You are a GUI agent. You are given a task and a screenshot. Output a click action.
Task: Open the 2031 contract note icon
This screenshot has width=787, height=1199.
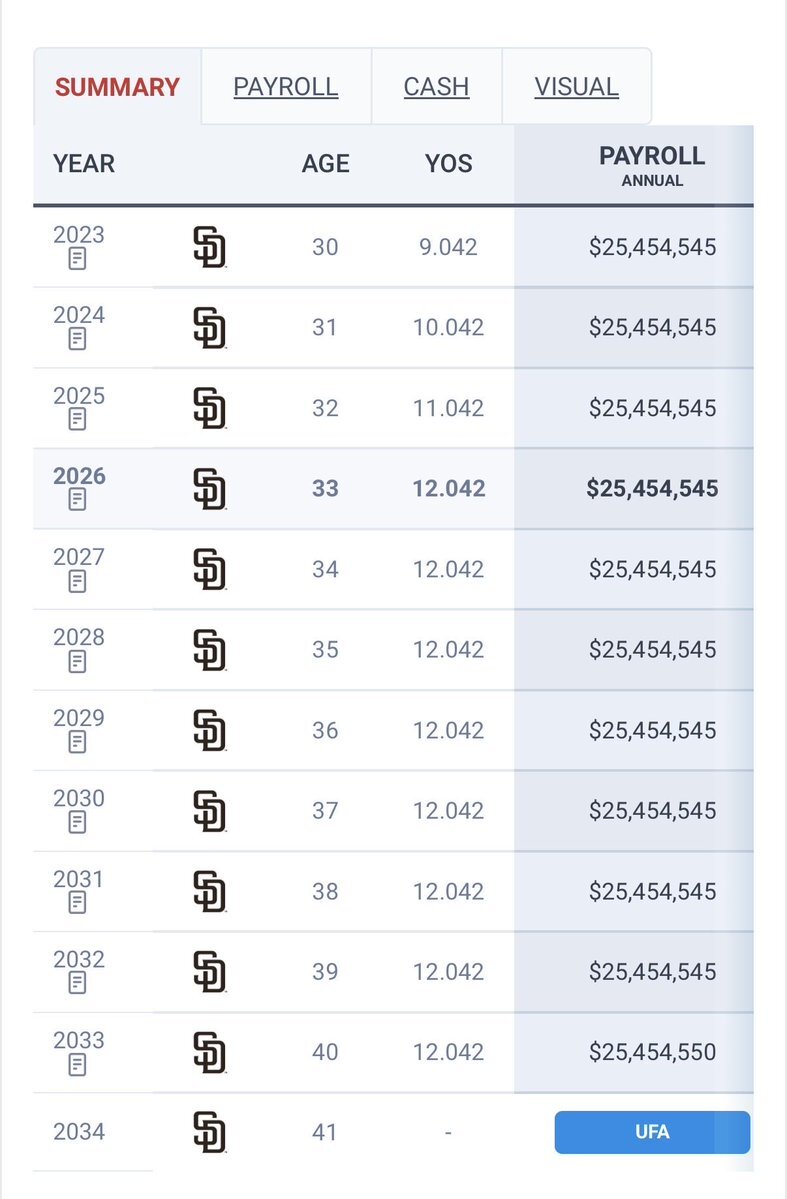coord(78,903)
